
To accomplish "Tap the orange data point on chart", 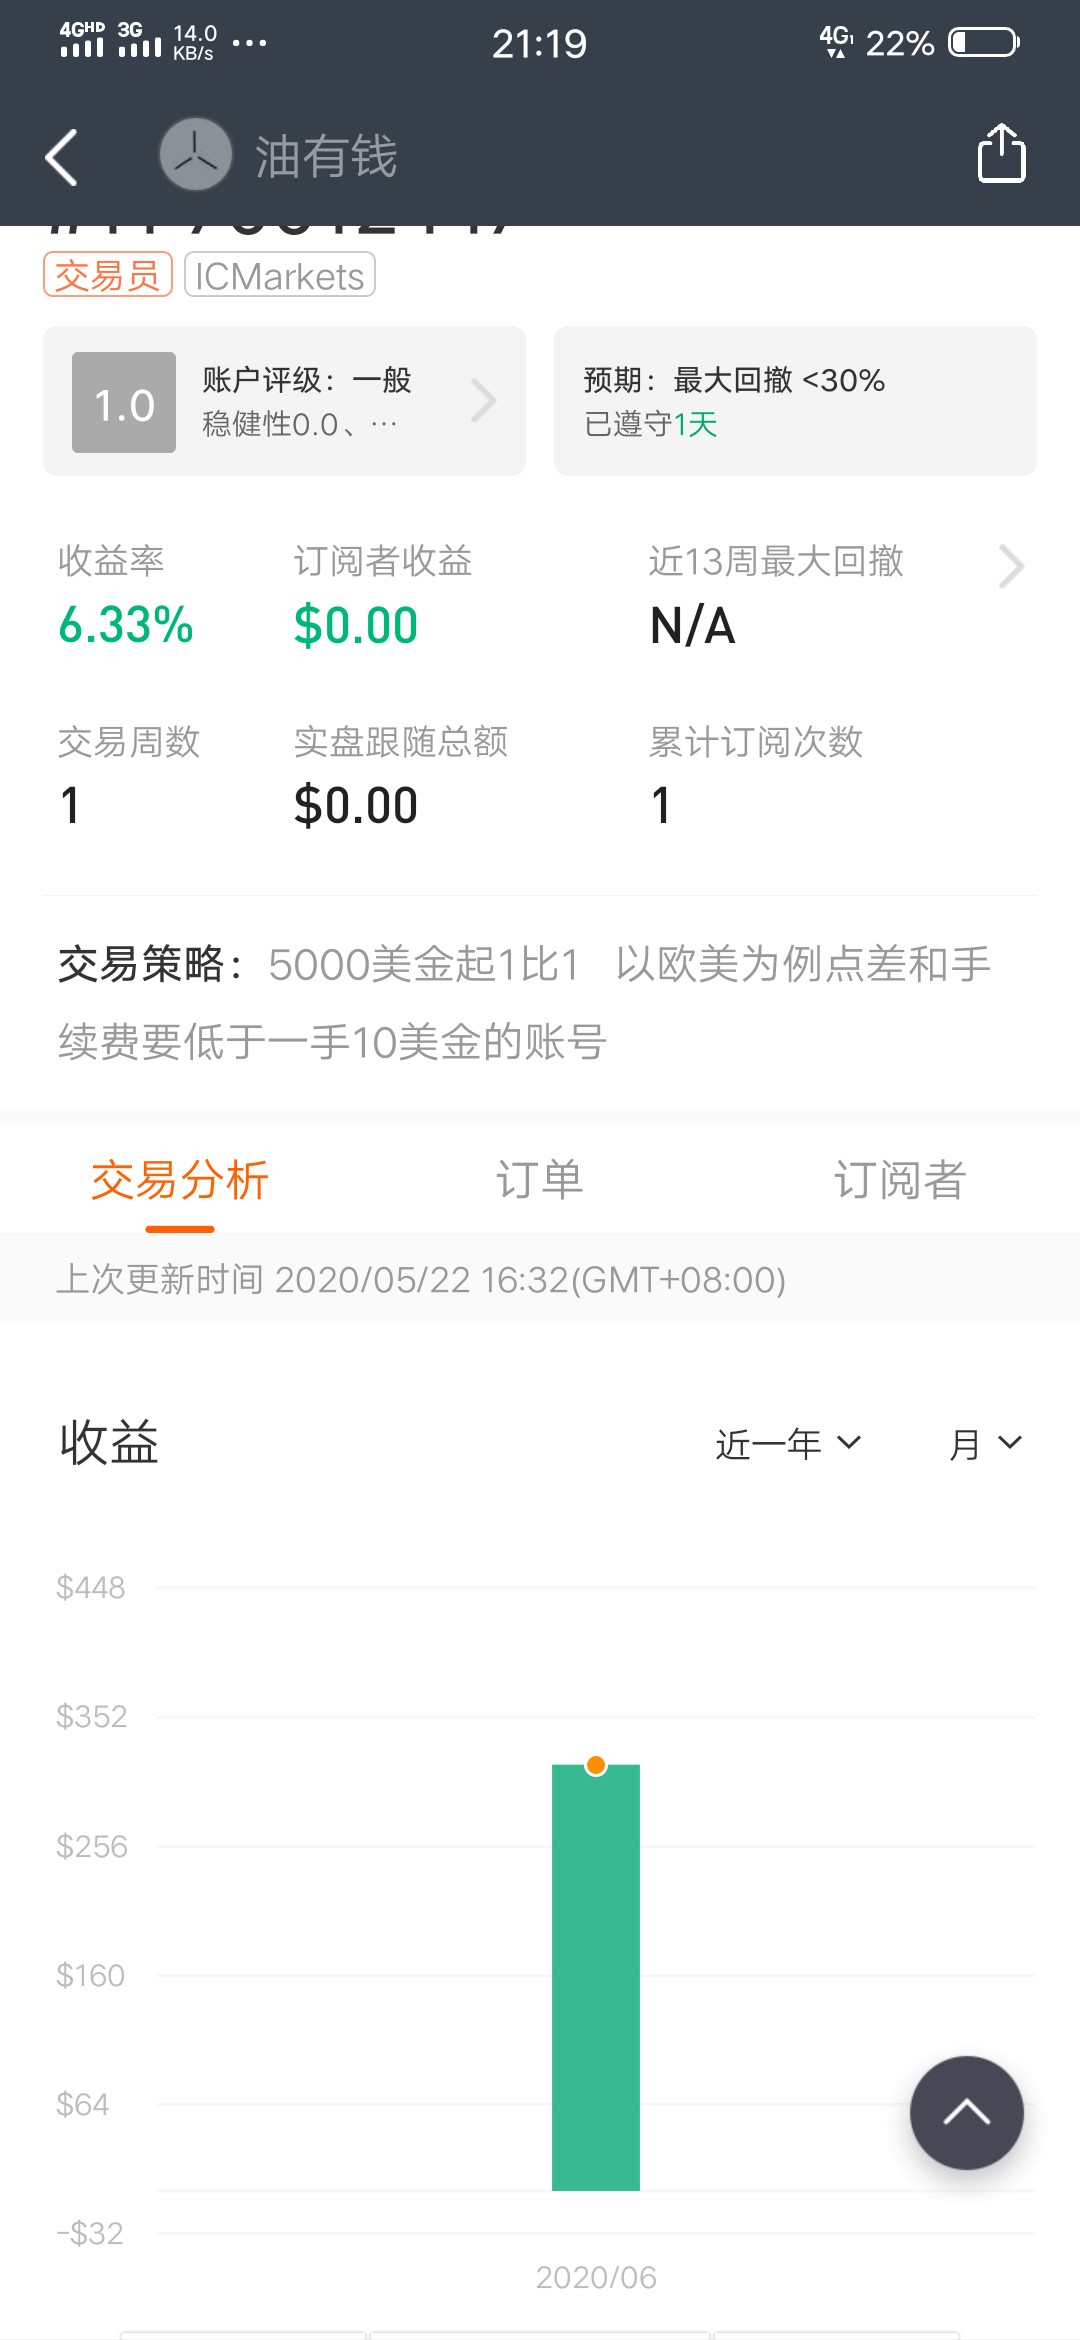I will [x=596, y=1765].
